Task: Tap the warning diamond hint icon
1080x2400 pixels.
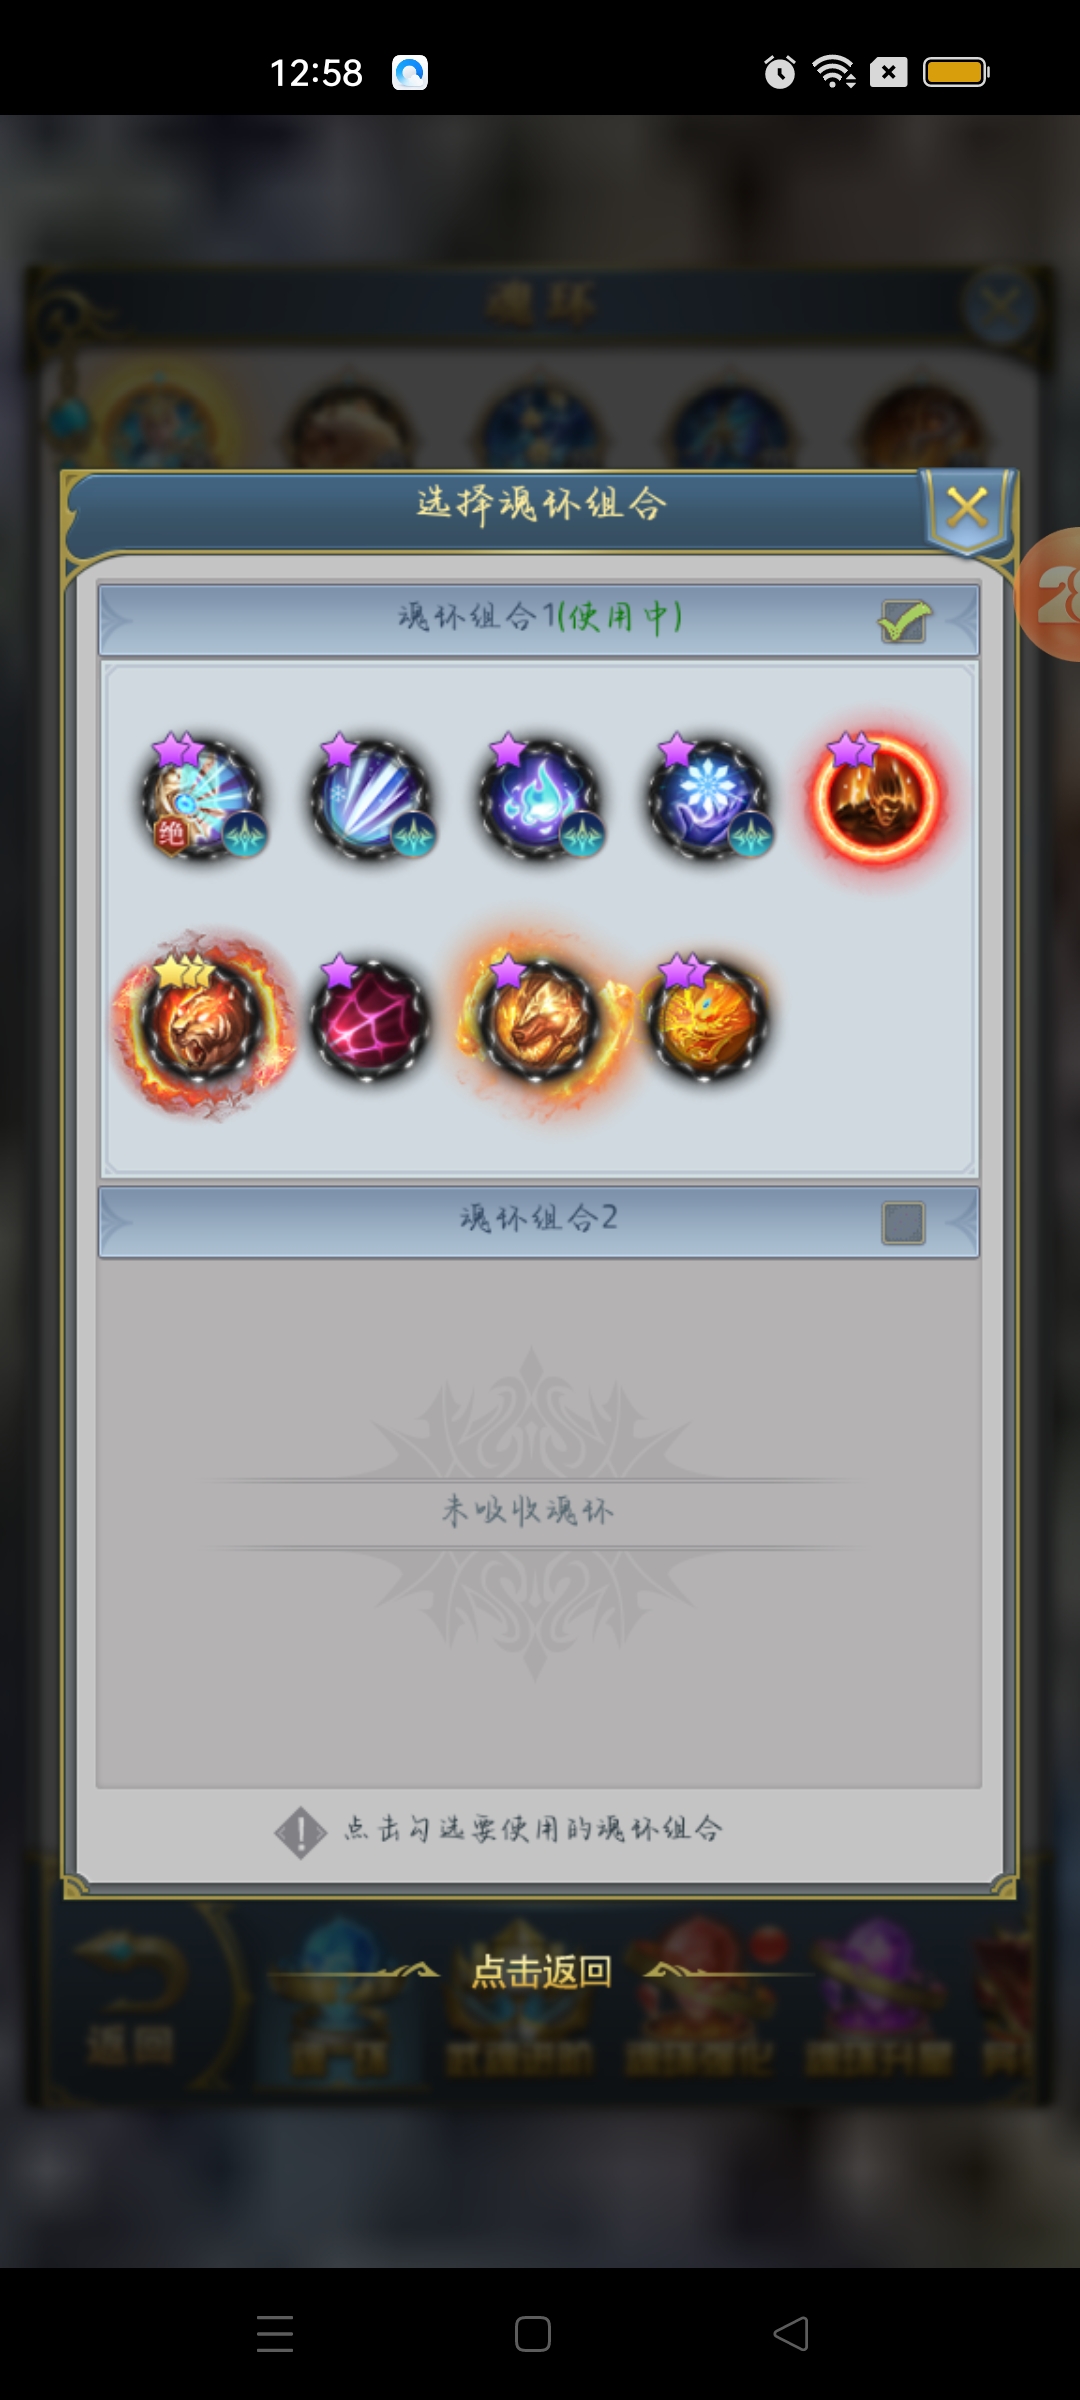Action: pos(300,1833)
